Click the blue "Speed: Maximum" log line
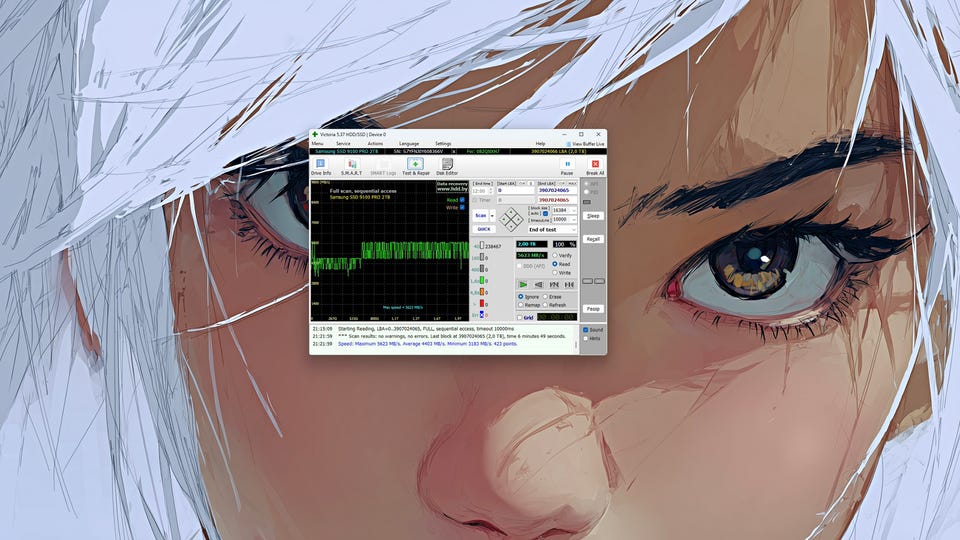Viewport: 960px width, 540px height. pyautogui.click(x=427, y=343)
